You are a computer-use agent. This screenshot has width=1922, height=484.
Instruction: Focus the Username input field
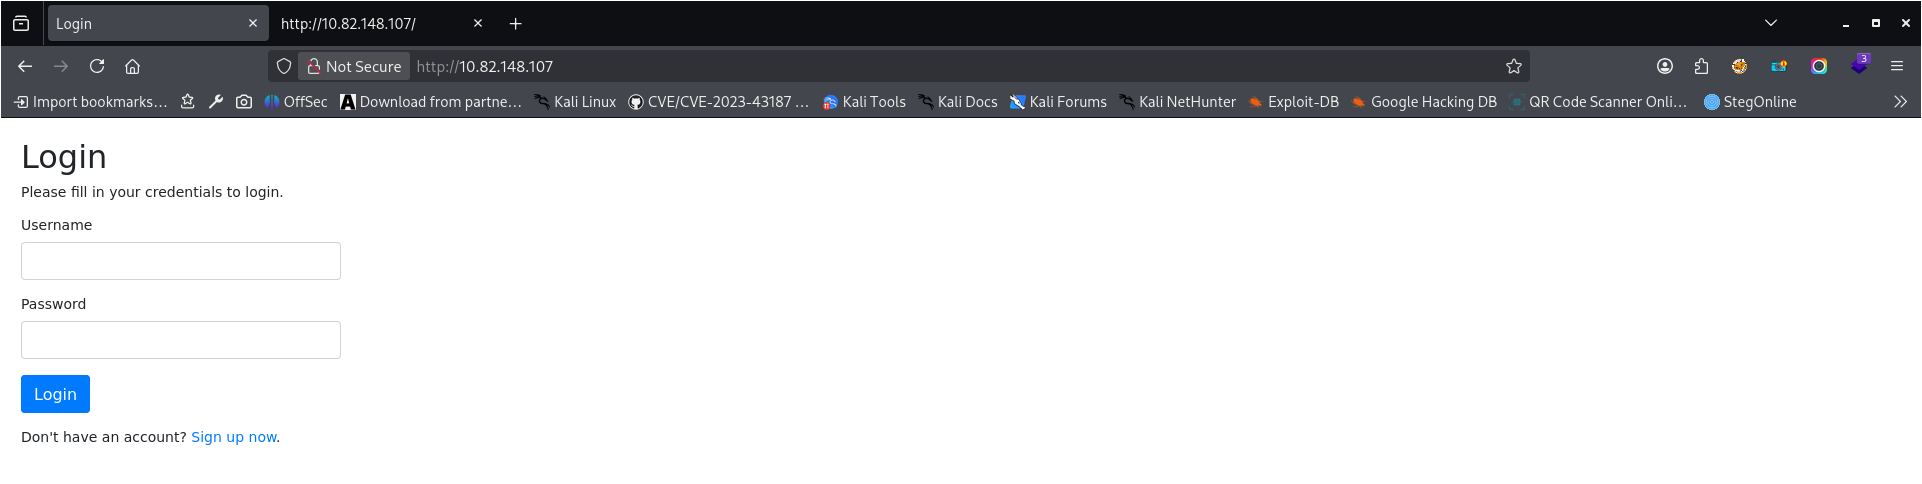click(181, 261)
